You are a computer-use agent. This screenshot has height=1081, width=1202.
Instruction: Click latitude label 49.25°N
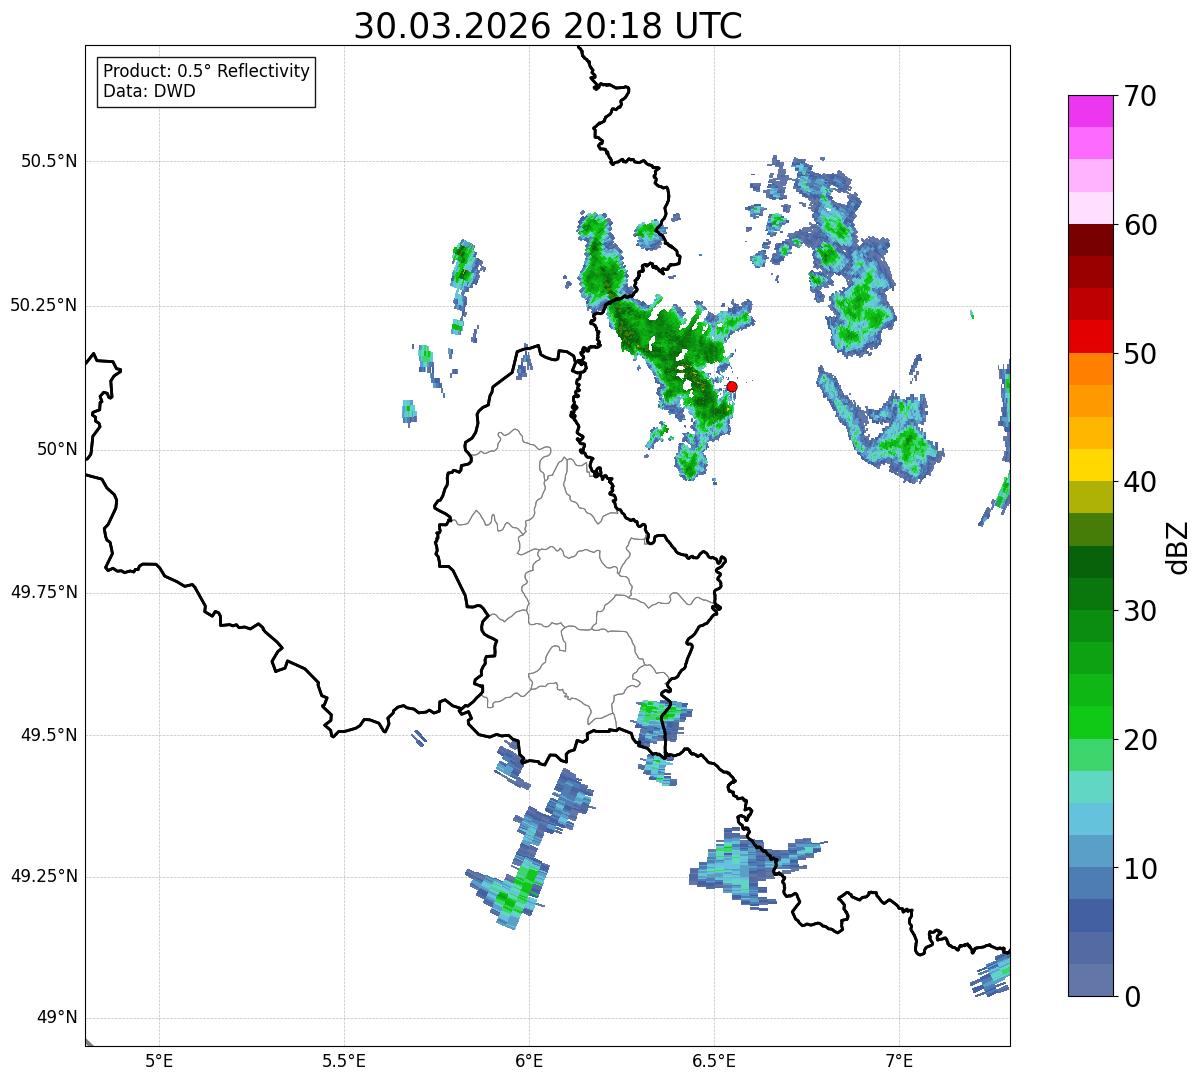click(44, 877)
